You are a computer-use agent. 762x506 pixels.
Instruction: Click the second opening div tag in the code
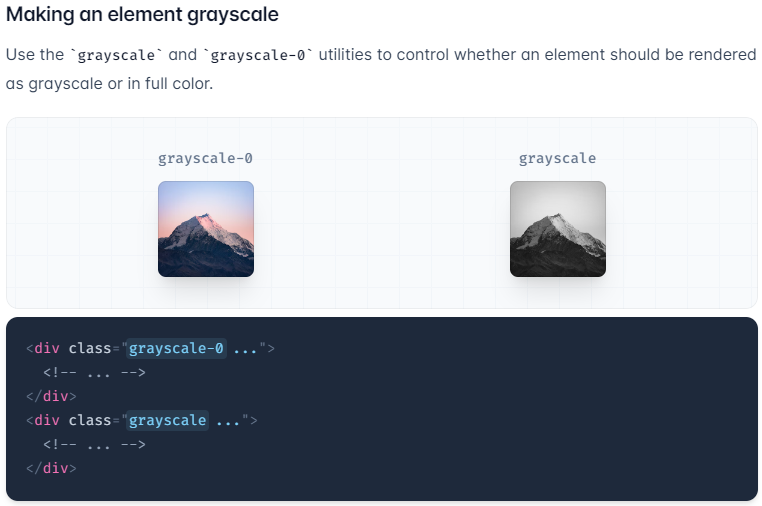click(43, 420)
